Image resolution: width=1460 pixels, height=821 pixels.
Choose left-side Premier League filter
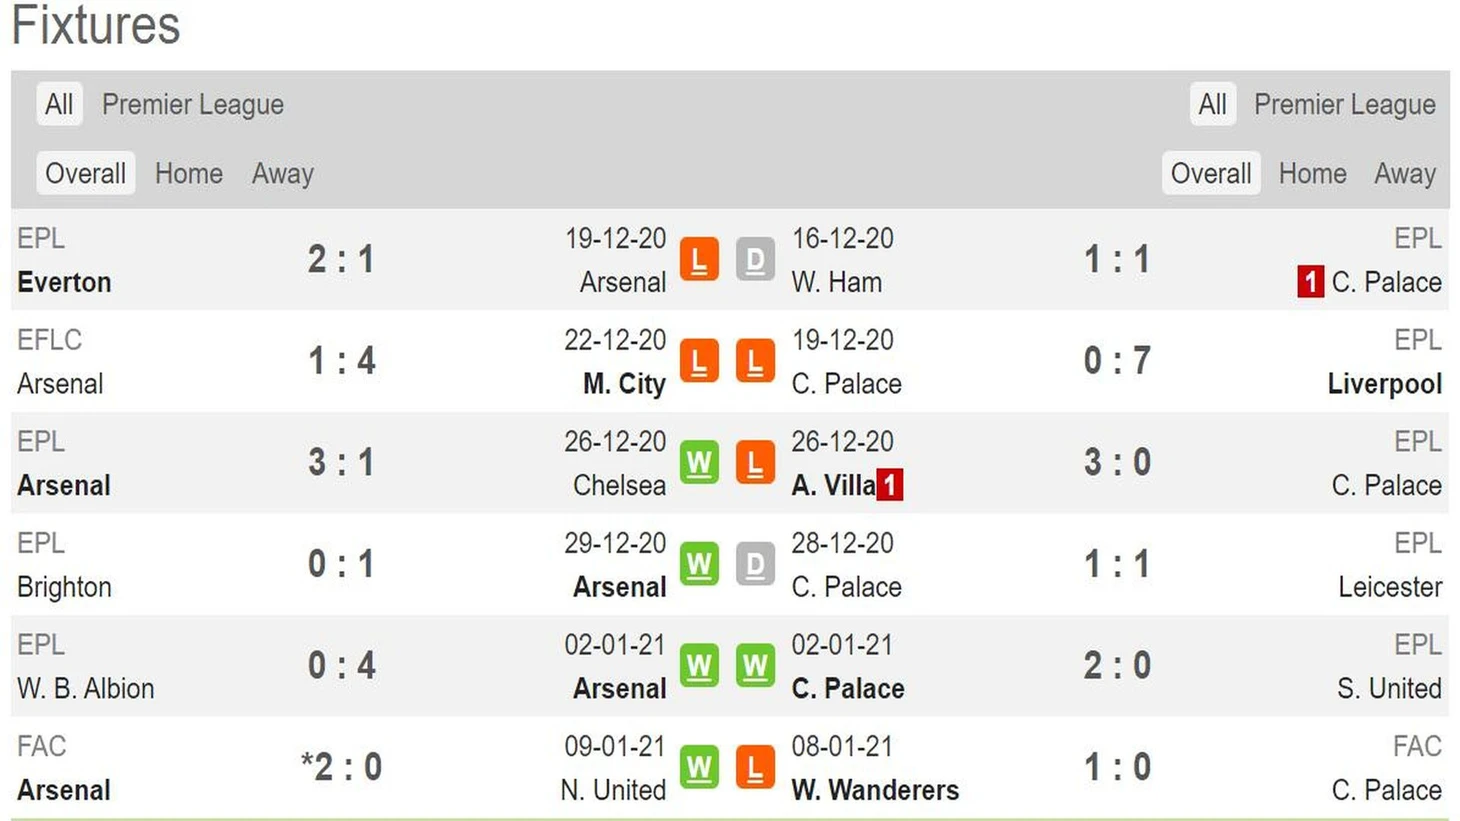(x=193, y=104)
